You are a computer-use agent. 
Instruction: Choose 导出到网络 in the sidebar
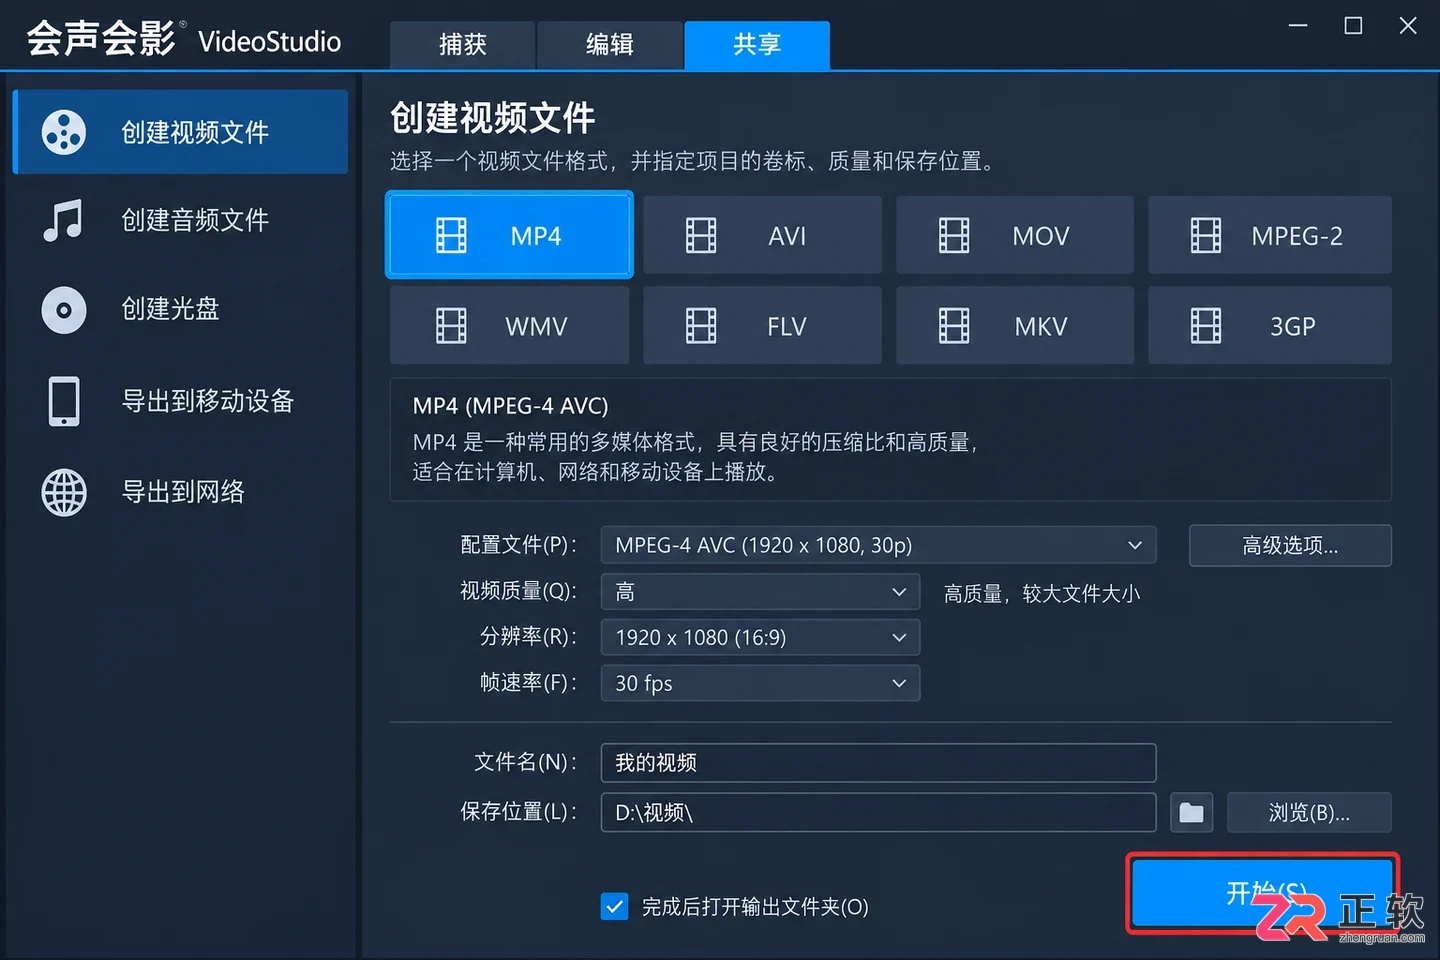pos(181,492)
